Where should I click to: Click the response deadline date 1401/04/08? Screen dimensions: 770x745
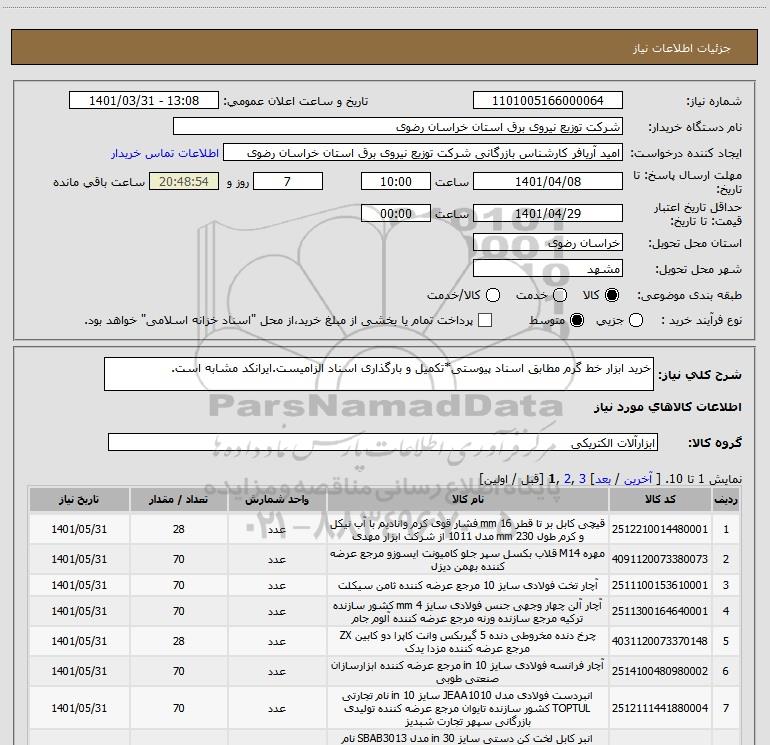pyautogui.click(x=548, y=181)
